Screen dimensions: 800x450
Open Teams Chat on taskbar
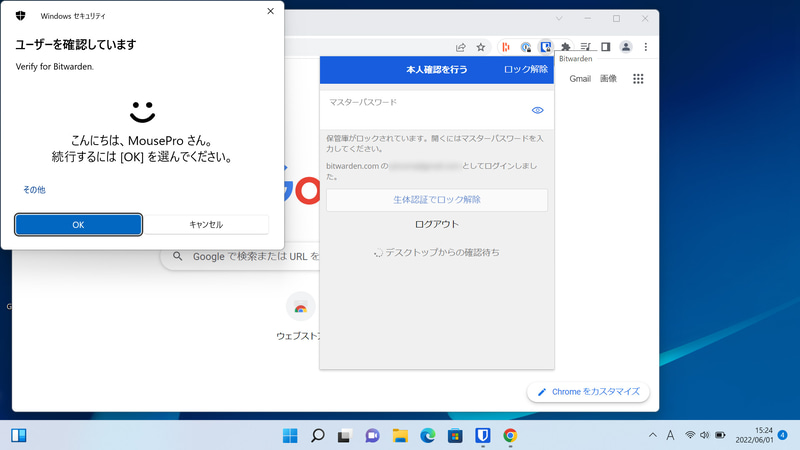[x=372, y=436]
